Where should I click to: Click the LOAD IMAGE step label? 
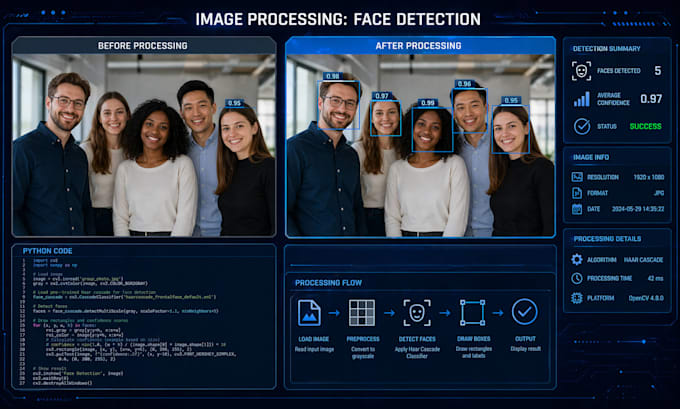click(314, 339)
